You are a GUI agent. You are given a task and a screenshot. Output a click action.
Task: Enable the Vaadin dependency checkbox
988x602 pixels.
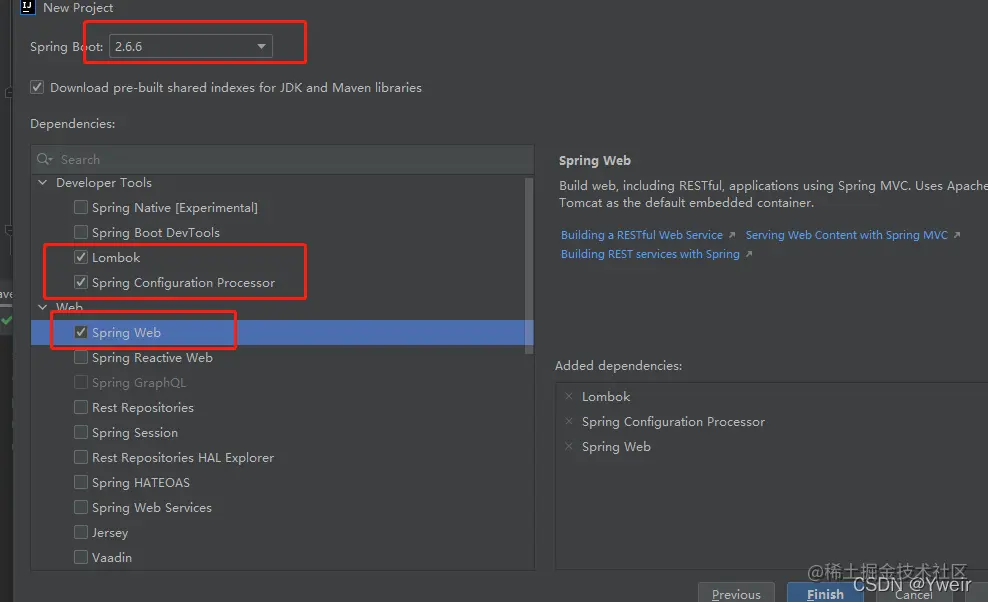tap(81, 557)
